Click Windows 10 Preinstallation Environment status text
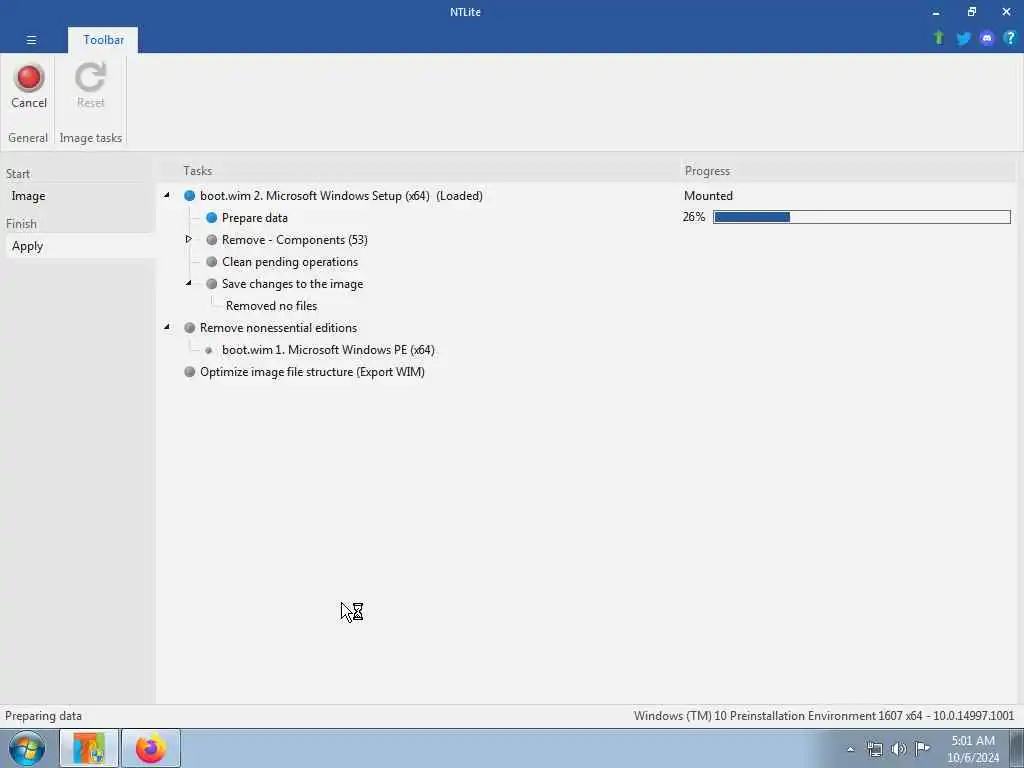The image size is (1024, 768). click(824, 716)
